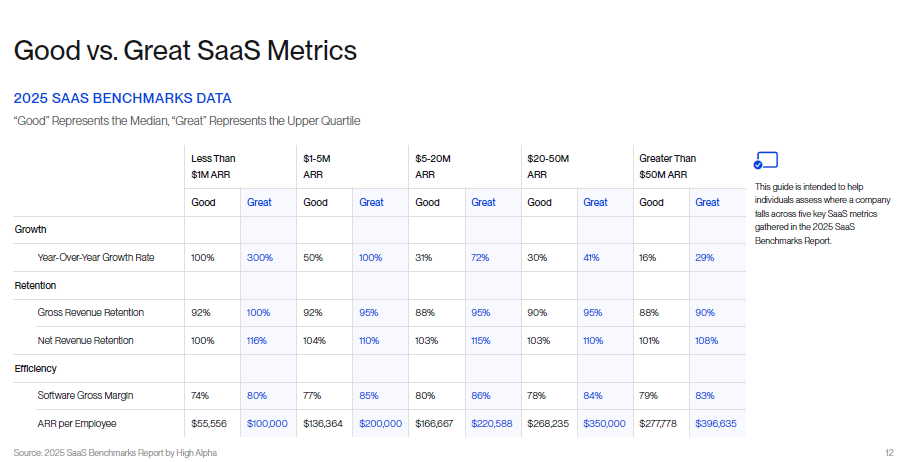Click the guide icon with blue checkmark
Screen dimensions: 907x462
tap(765, 160)
